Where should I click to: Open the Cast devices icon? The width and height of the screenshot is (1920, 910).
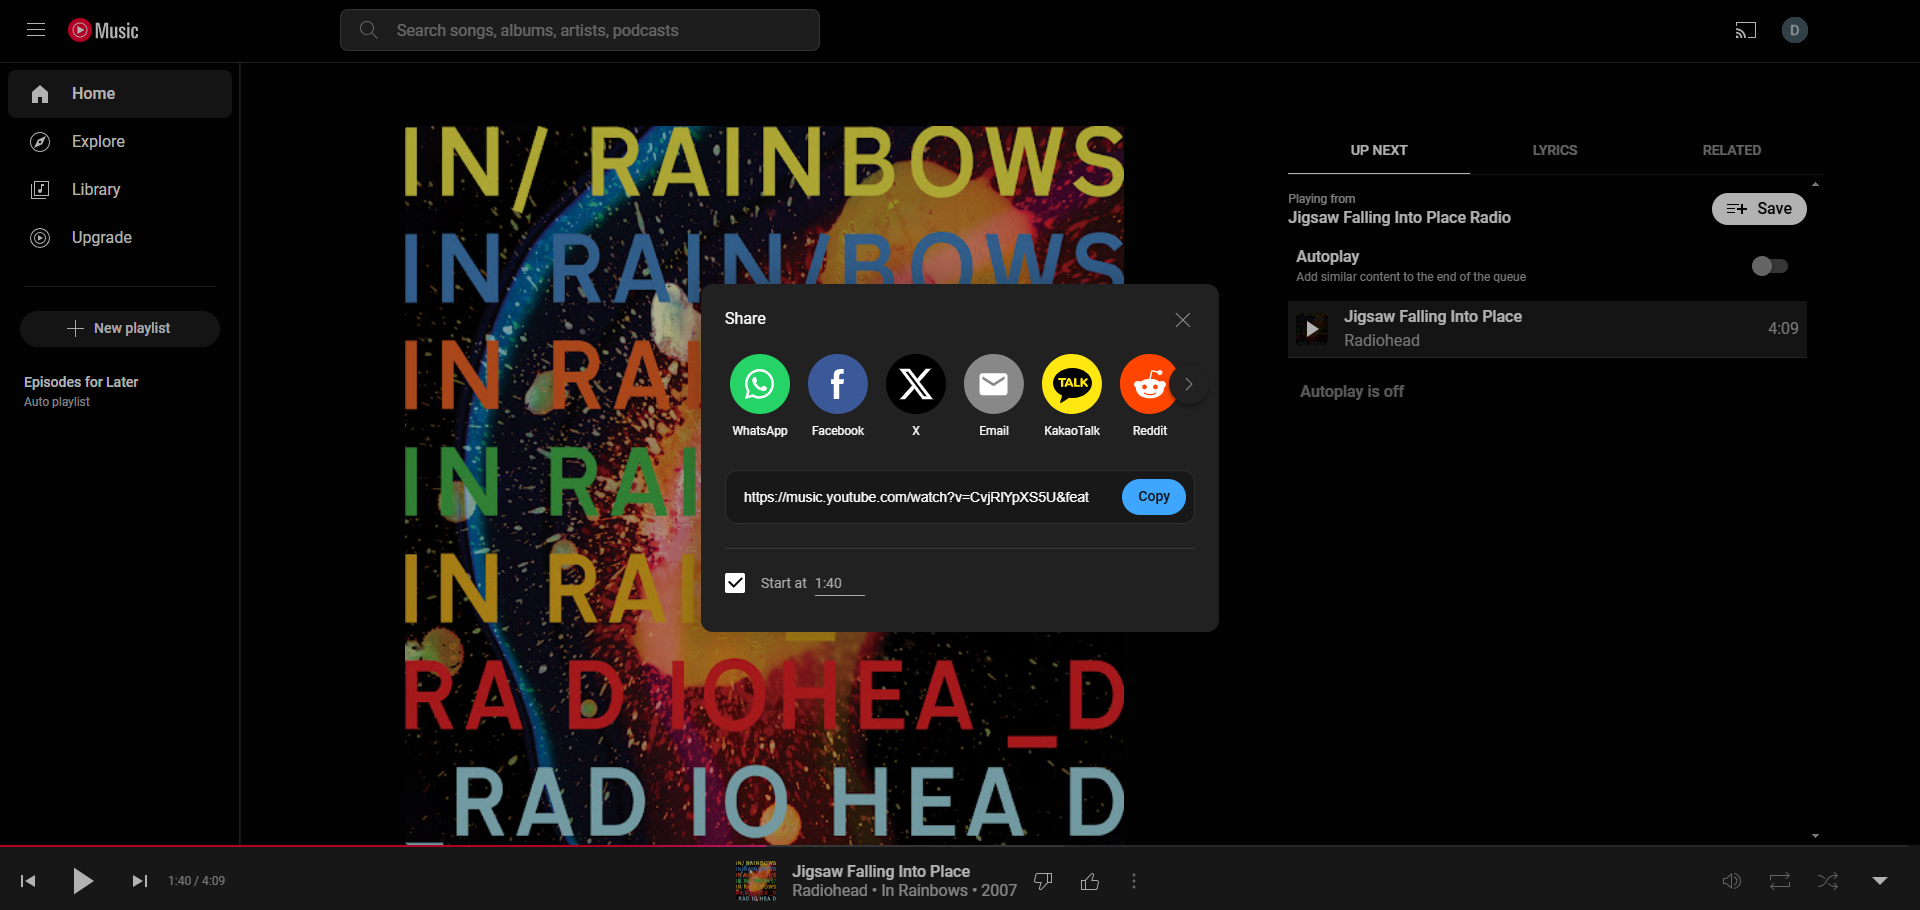coord(1746,30)
